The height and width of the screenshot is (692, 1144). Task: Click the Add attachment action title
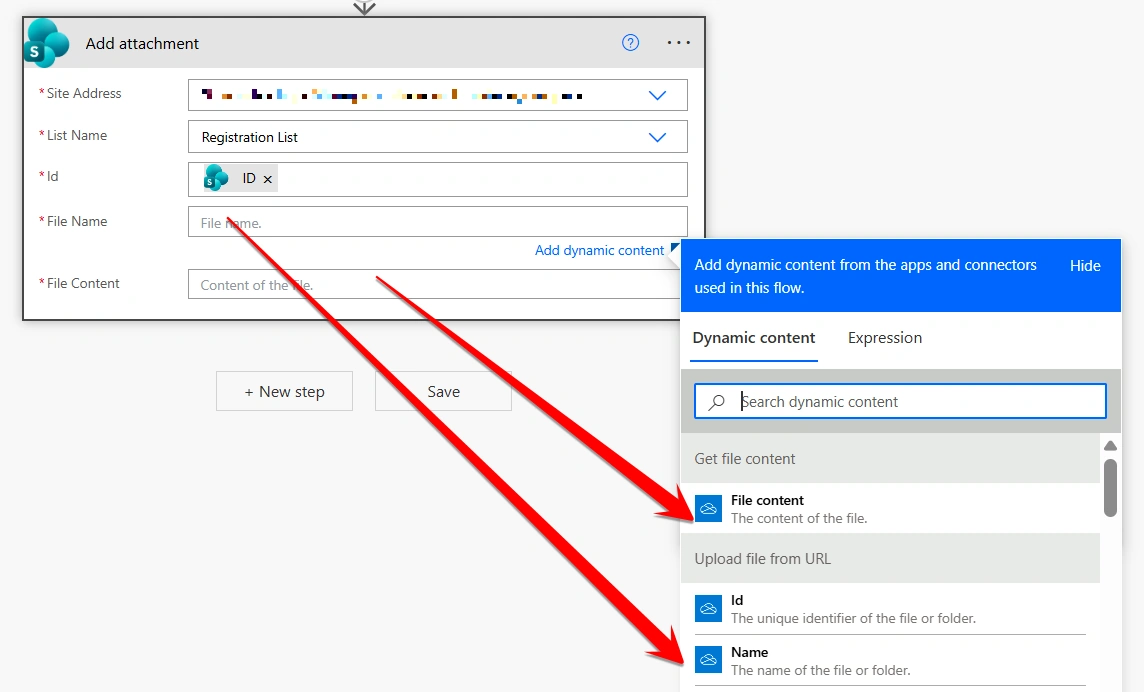142,44
